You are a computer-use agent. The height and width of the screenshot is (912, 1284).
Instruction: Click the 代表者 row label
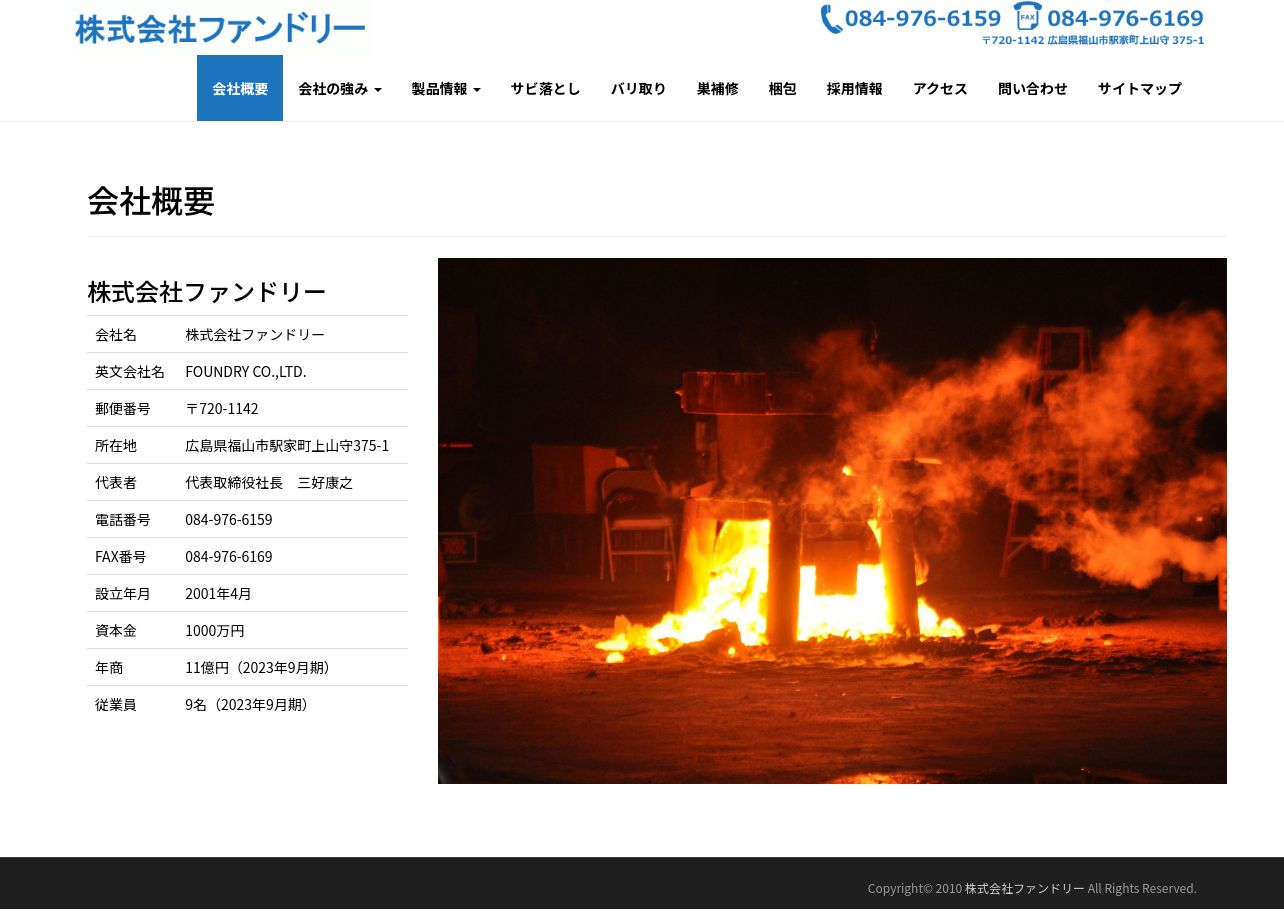tap(116, 482)
